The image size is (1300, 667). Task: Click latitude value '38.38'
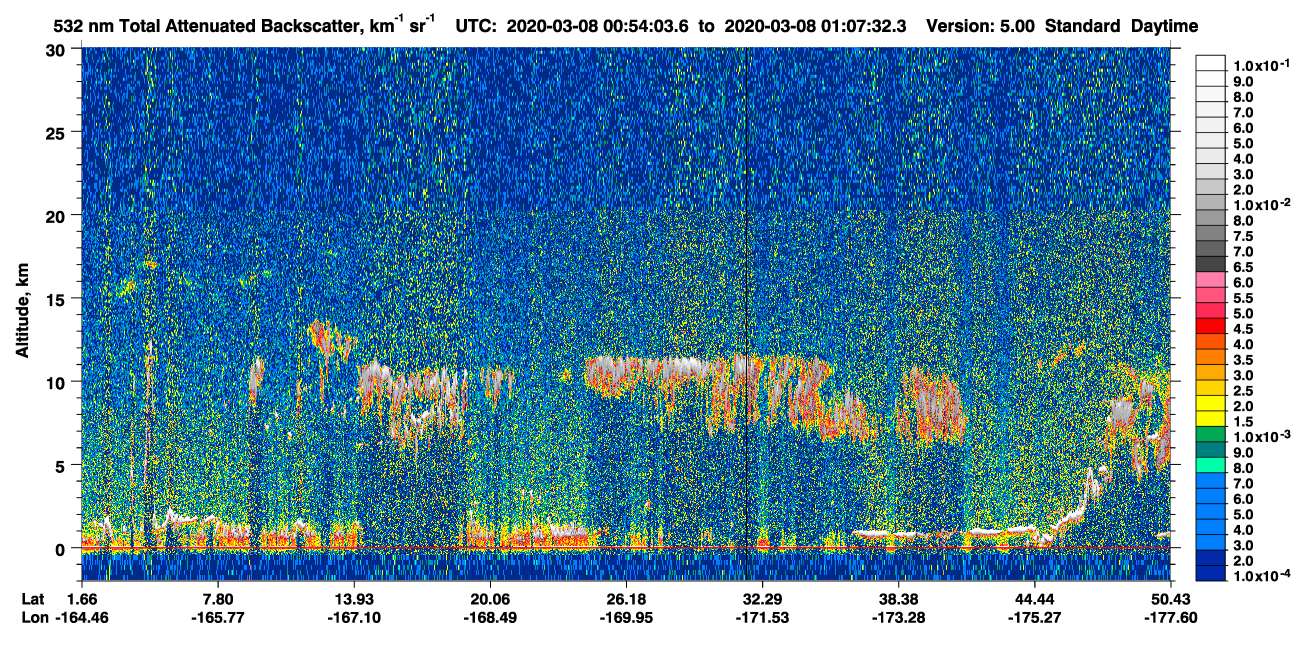coord(898,599)
